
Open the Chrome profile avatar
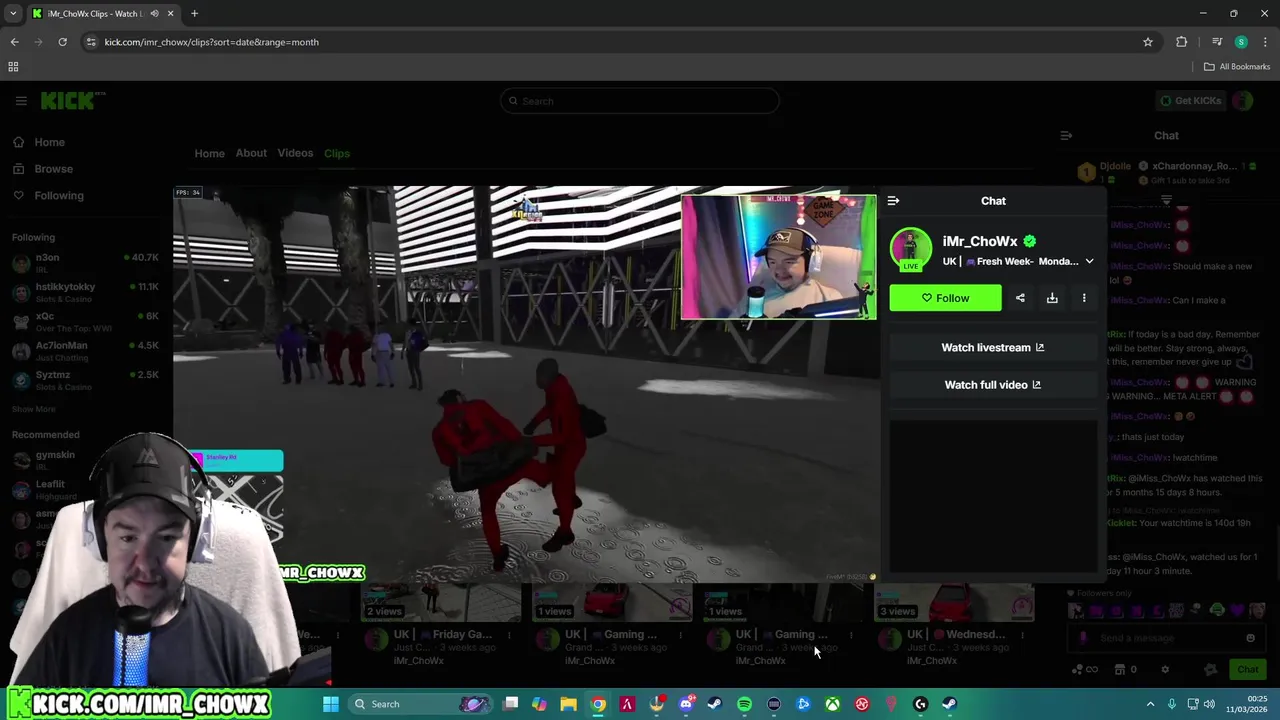pos(1241,42)
